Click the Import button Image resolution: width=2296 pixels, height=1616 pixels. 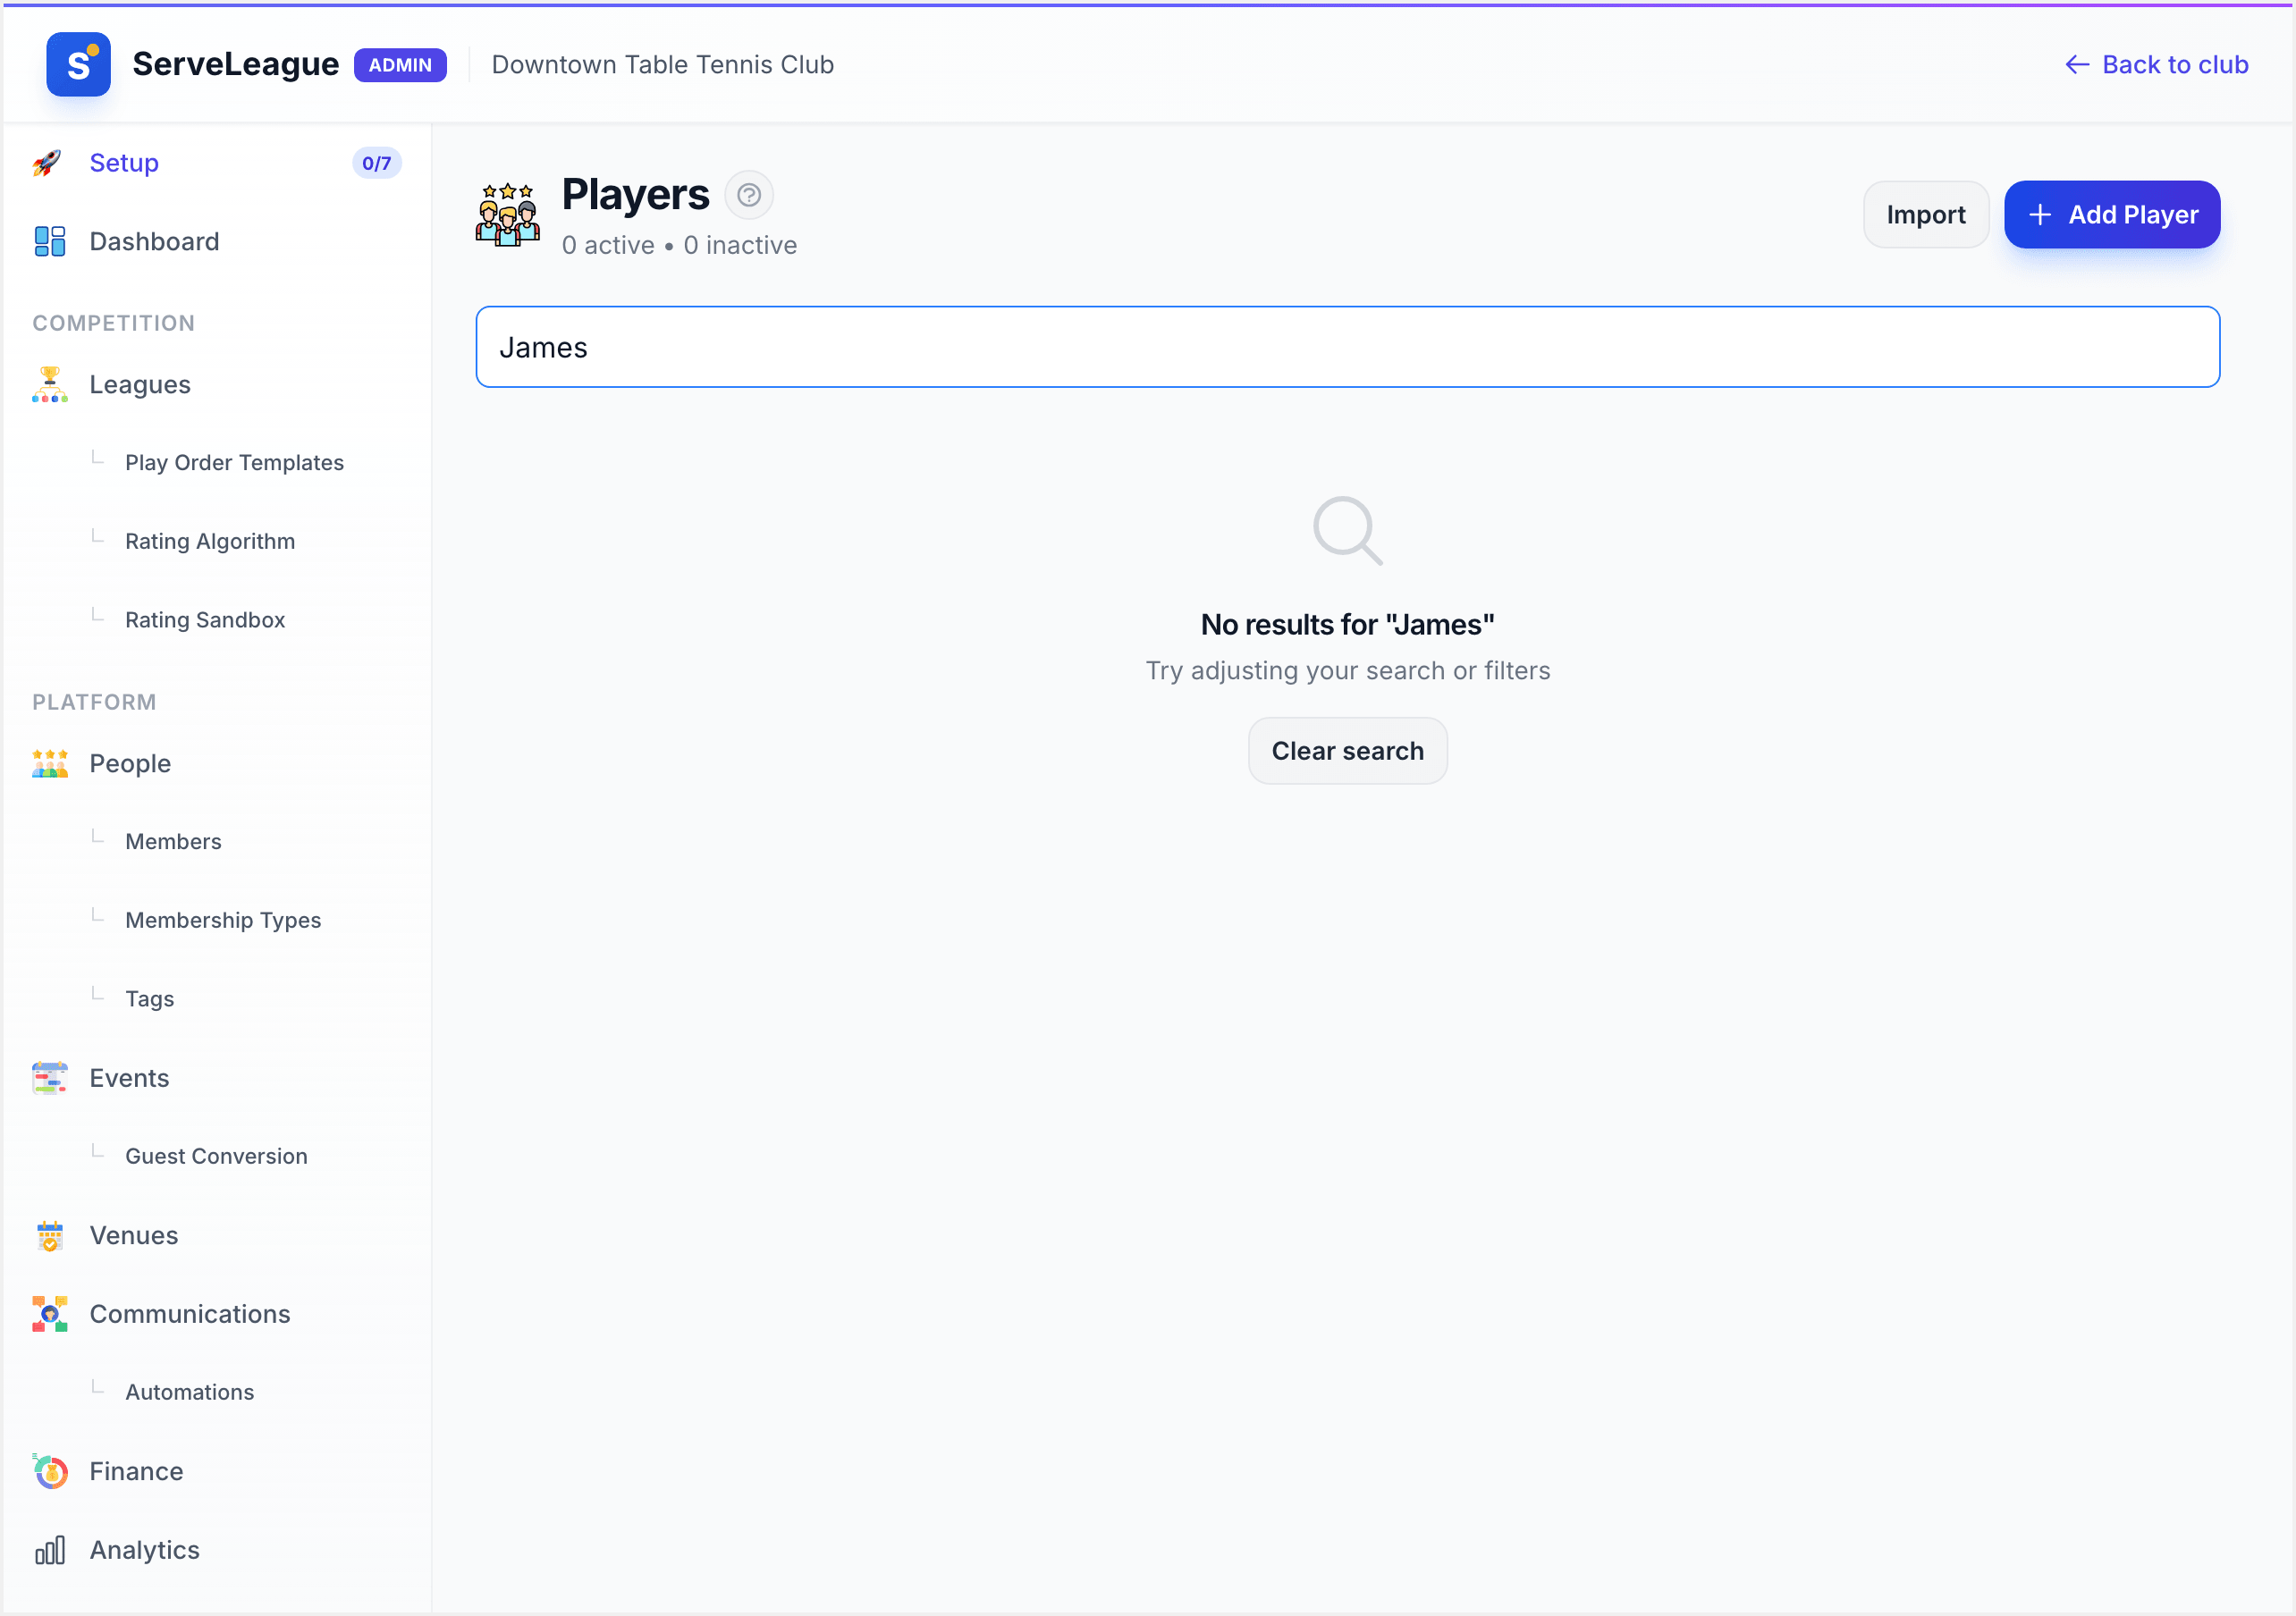(x=1925, y=215)
